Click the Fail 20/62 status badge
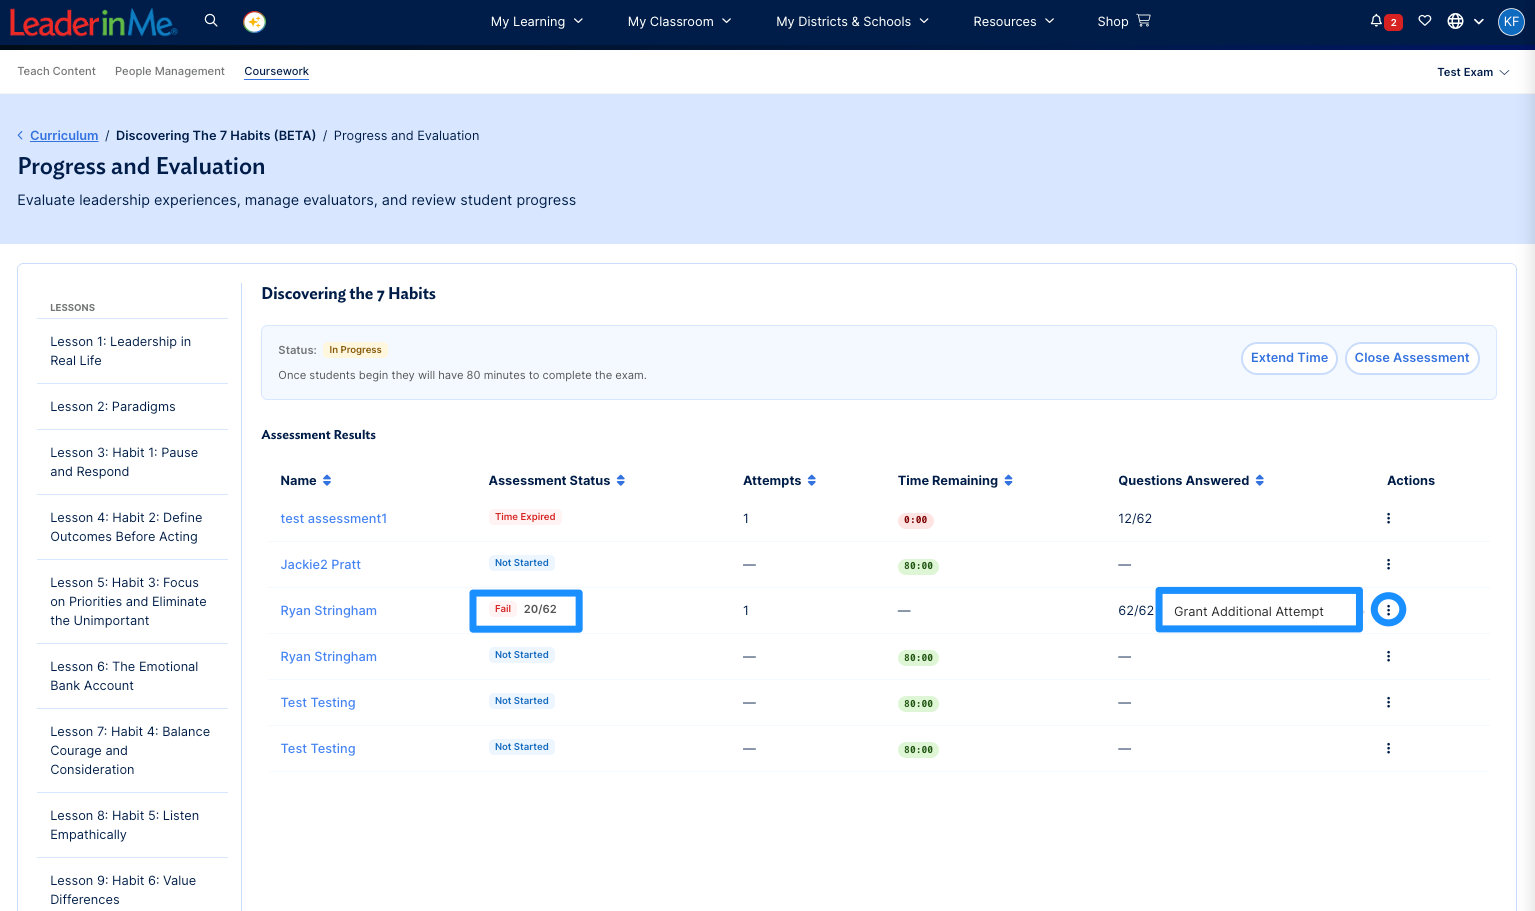Screen dimensions: 1535x911 [x=526, y=609]
